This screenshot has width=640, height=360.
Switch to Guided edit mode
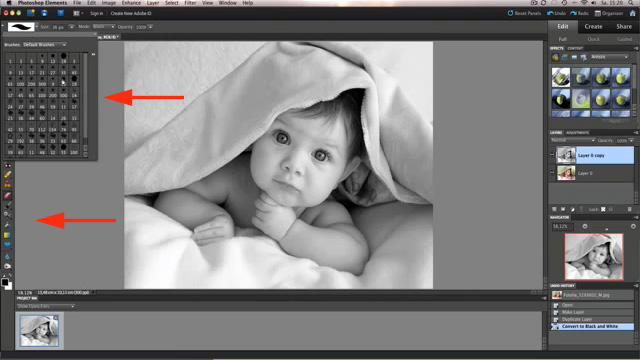pos(624,39)
